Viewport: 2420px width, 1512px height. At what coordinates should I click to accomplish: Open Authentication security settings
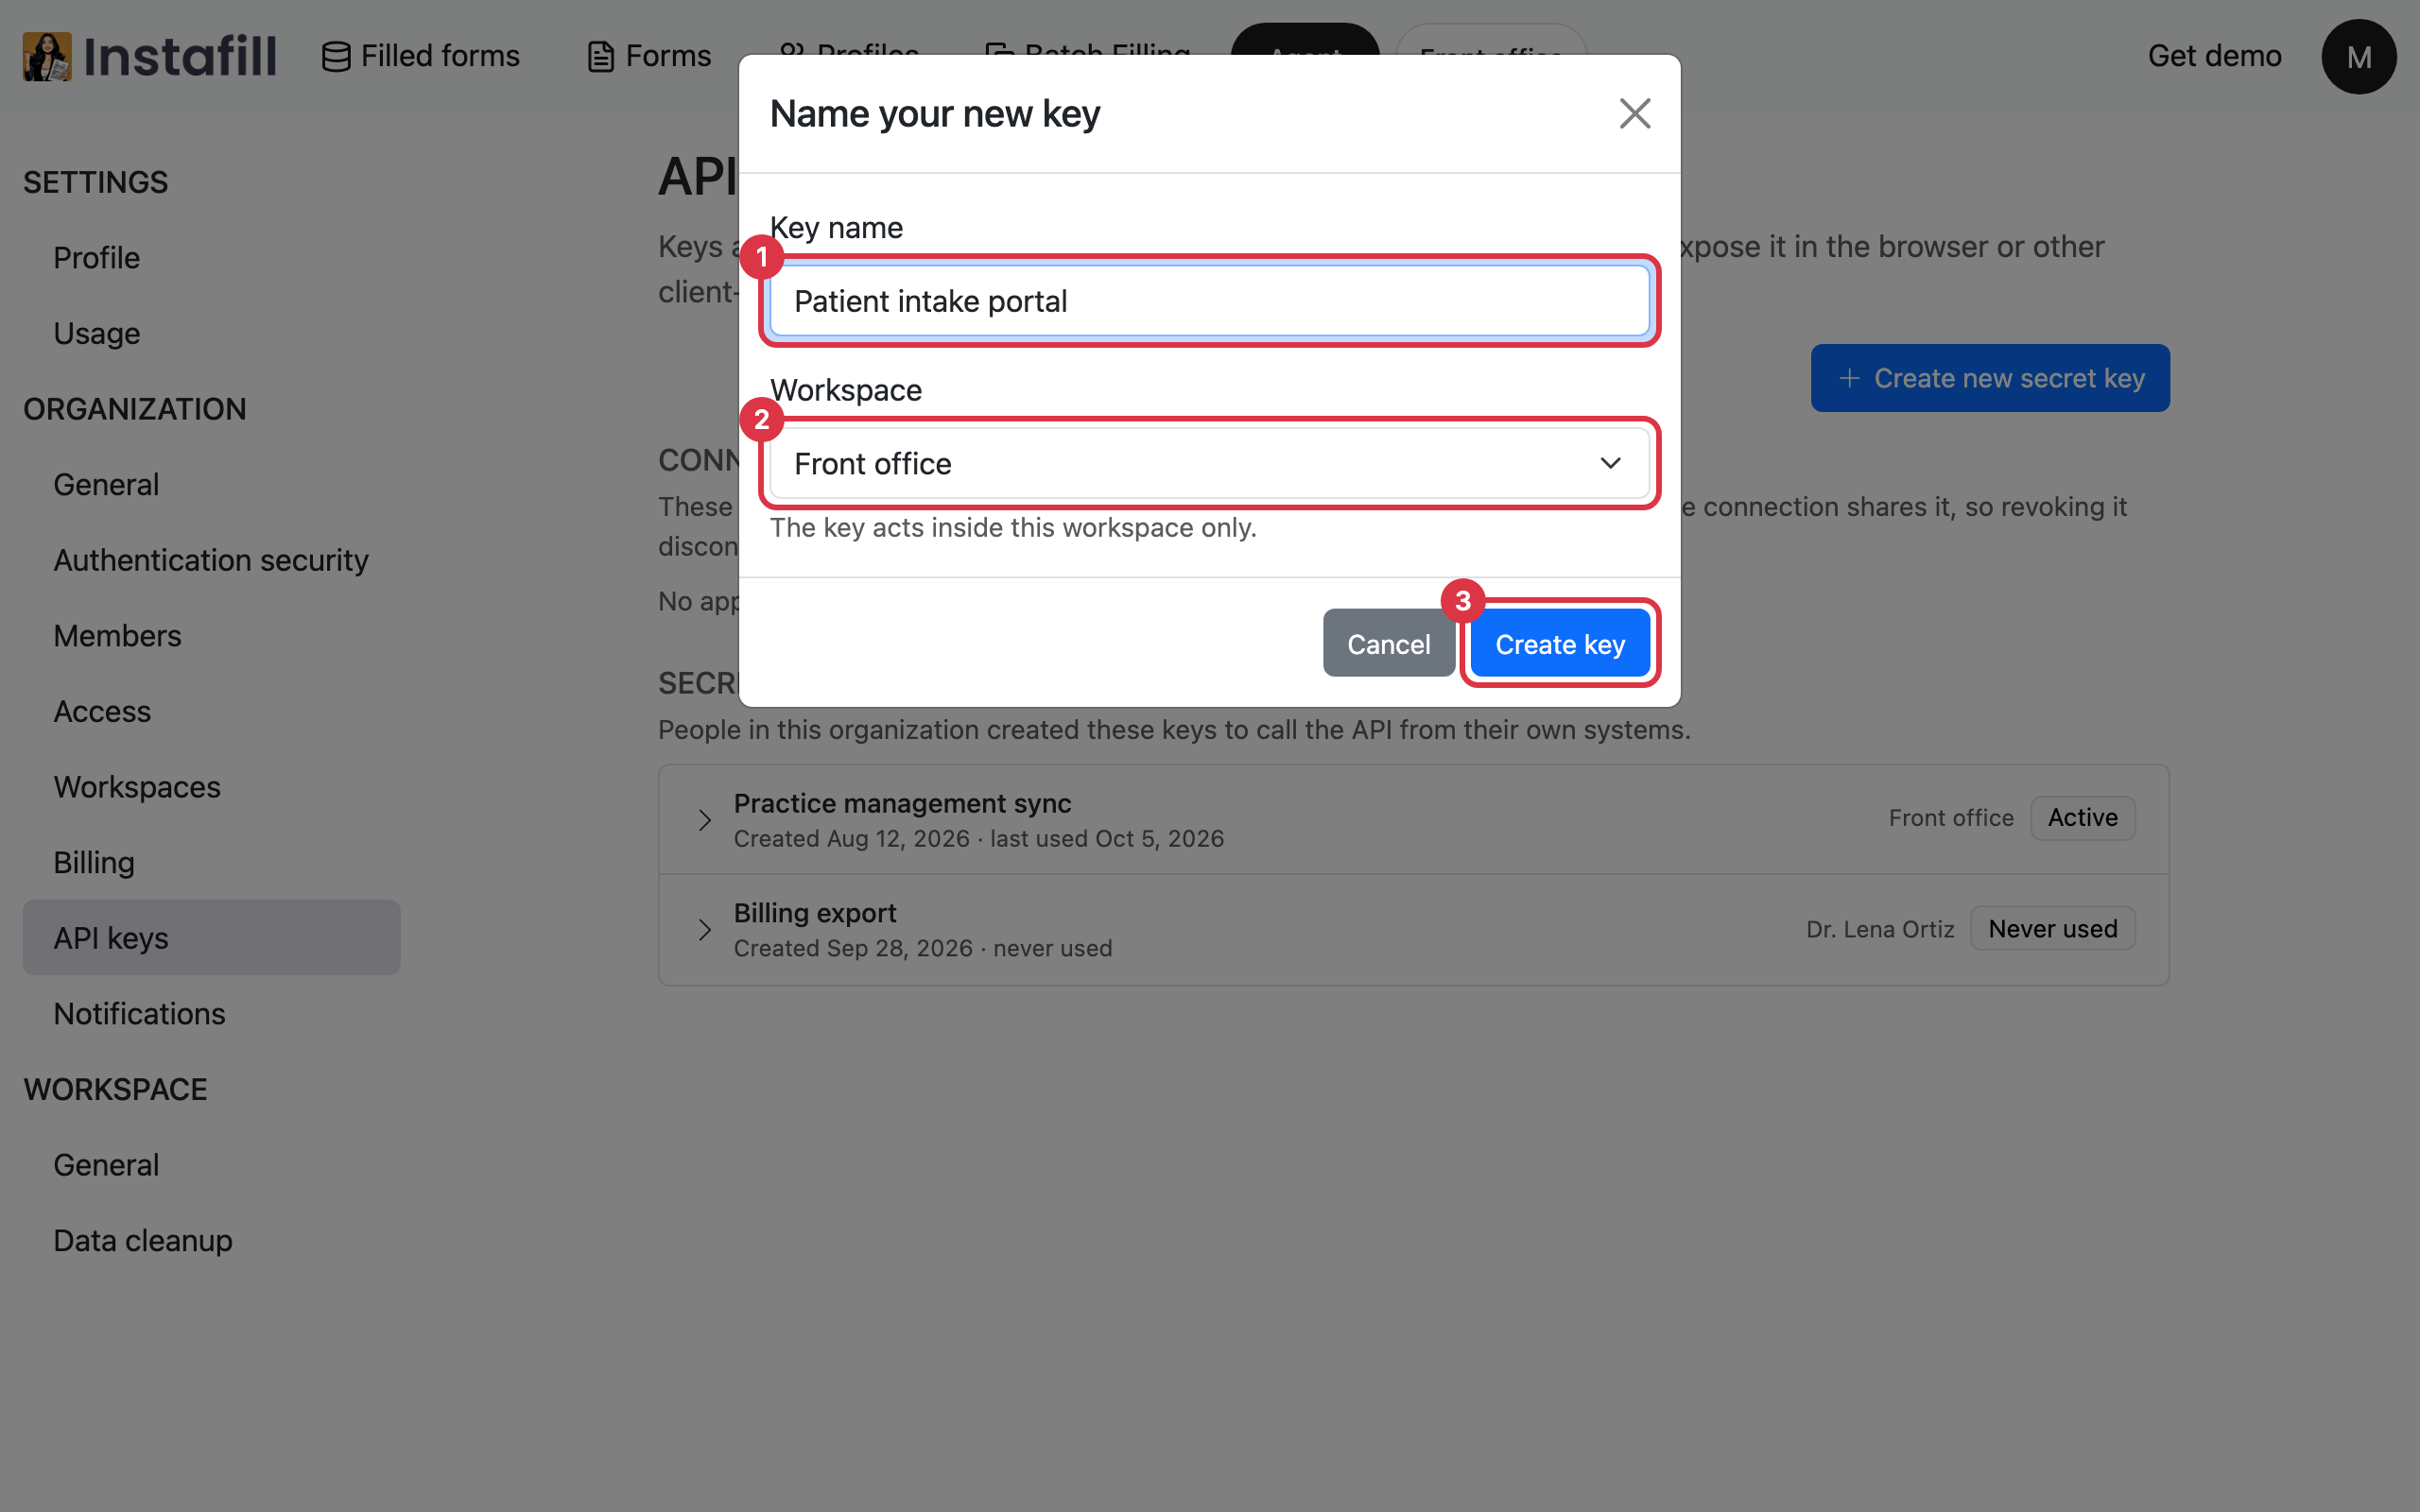pyautogui.click(x=211, y=560)
